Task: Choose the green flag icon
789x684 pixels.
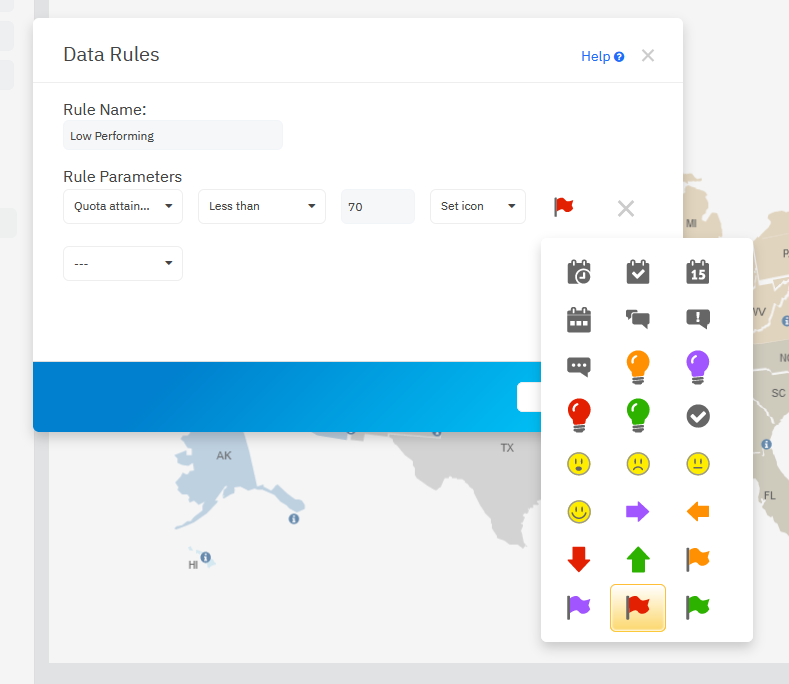Action: (x=697, y=607)
